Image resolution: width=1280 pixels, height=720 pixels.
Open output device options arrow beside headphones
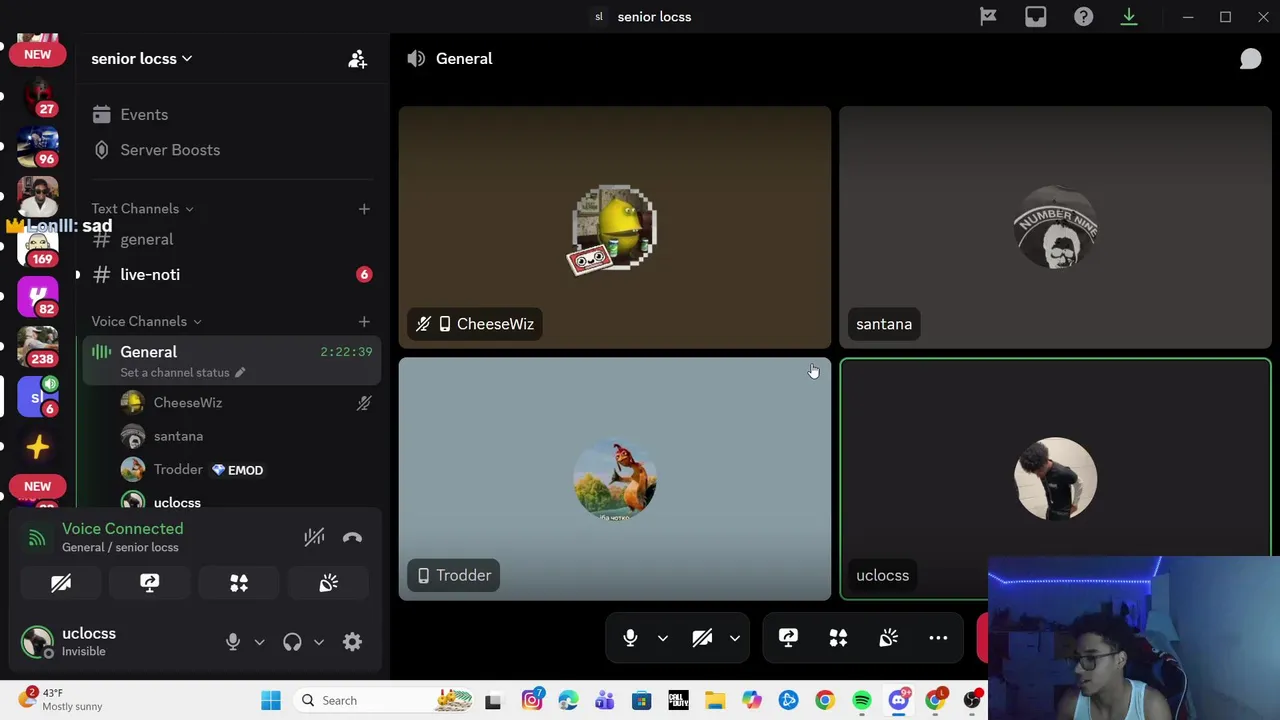[318, 642]
